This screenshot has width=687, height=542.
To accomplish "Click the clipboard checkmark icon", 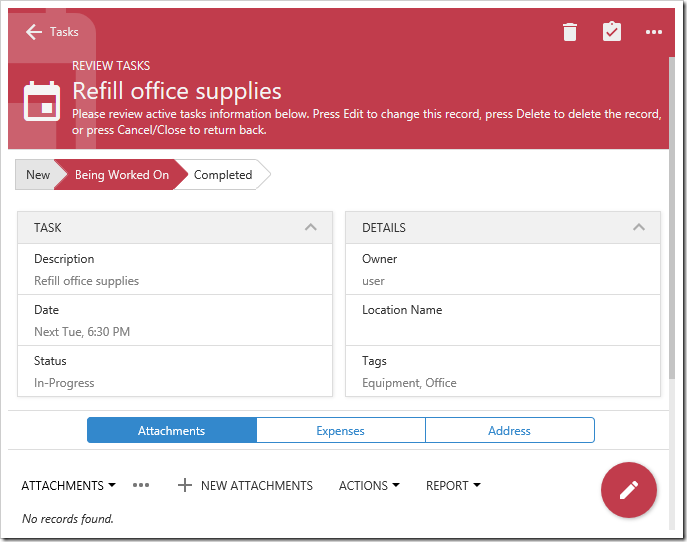I will pos(612,32).
